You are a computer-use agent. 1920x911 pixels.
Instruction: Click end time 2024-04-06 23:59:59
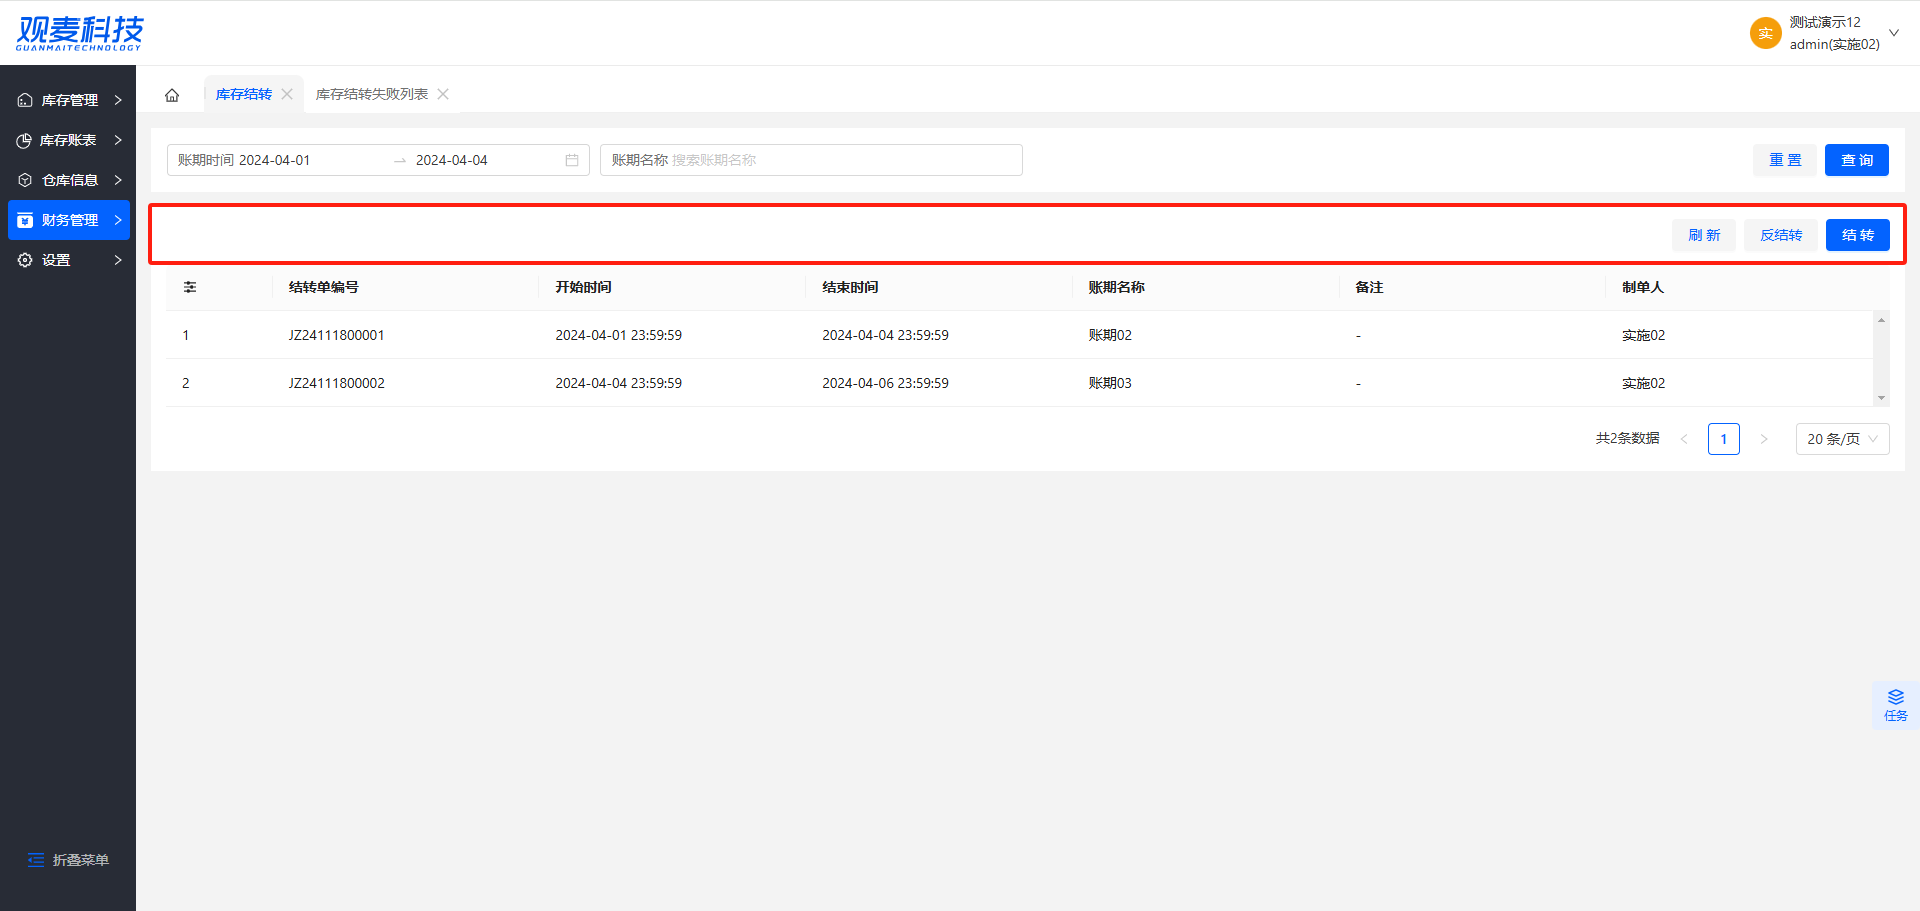(885, 383)
